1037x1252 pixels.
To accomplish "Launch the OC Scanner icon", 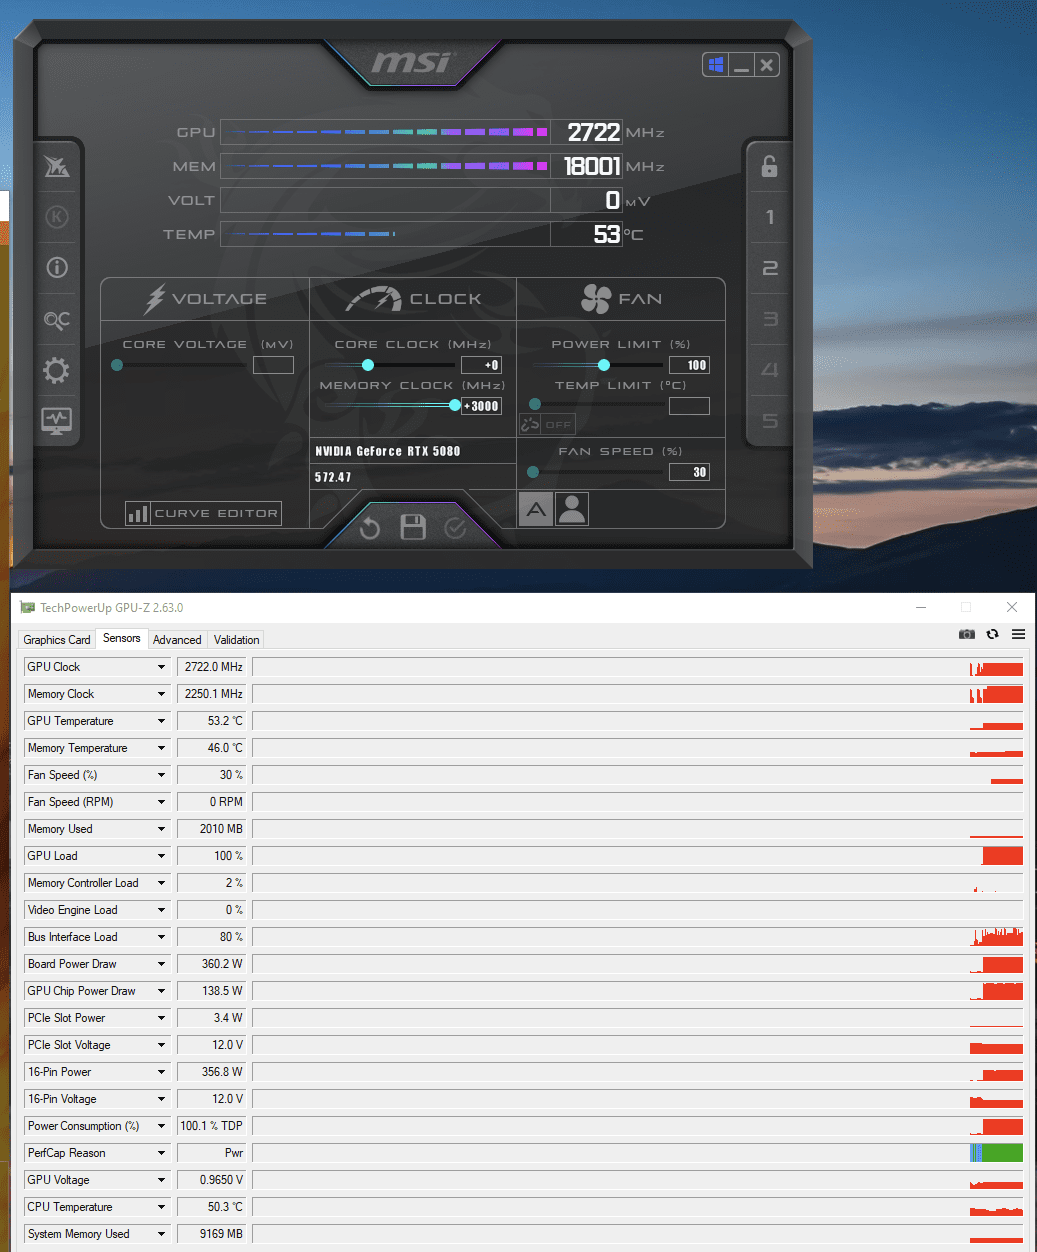I will click(x=57, y=320).
